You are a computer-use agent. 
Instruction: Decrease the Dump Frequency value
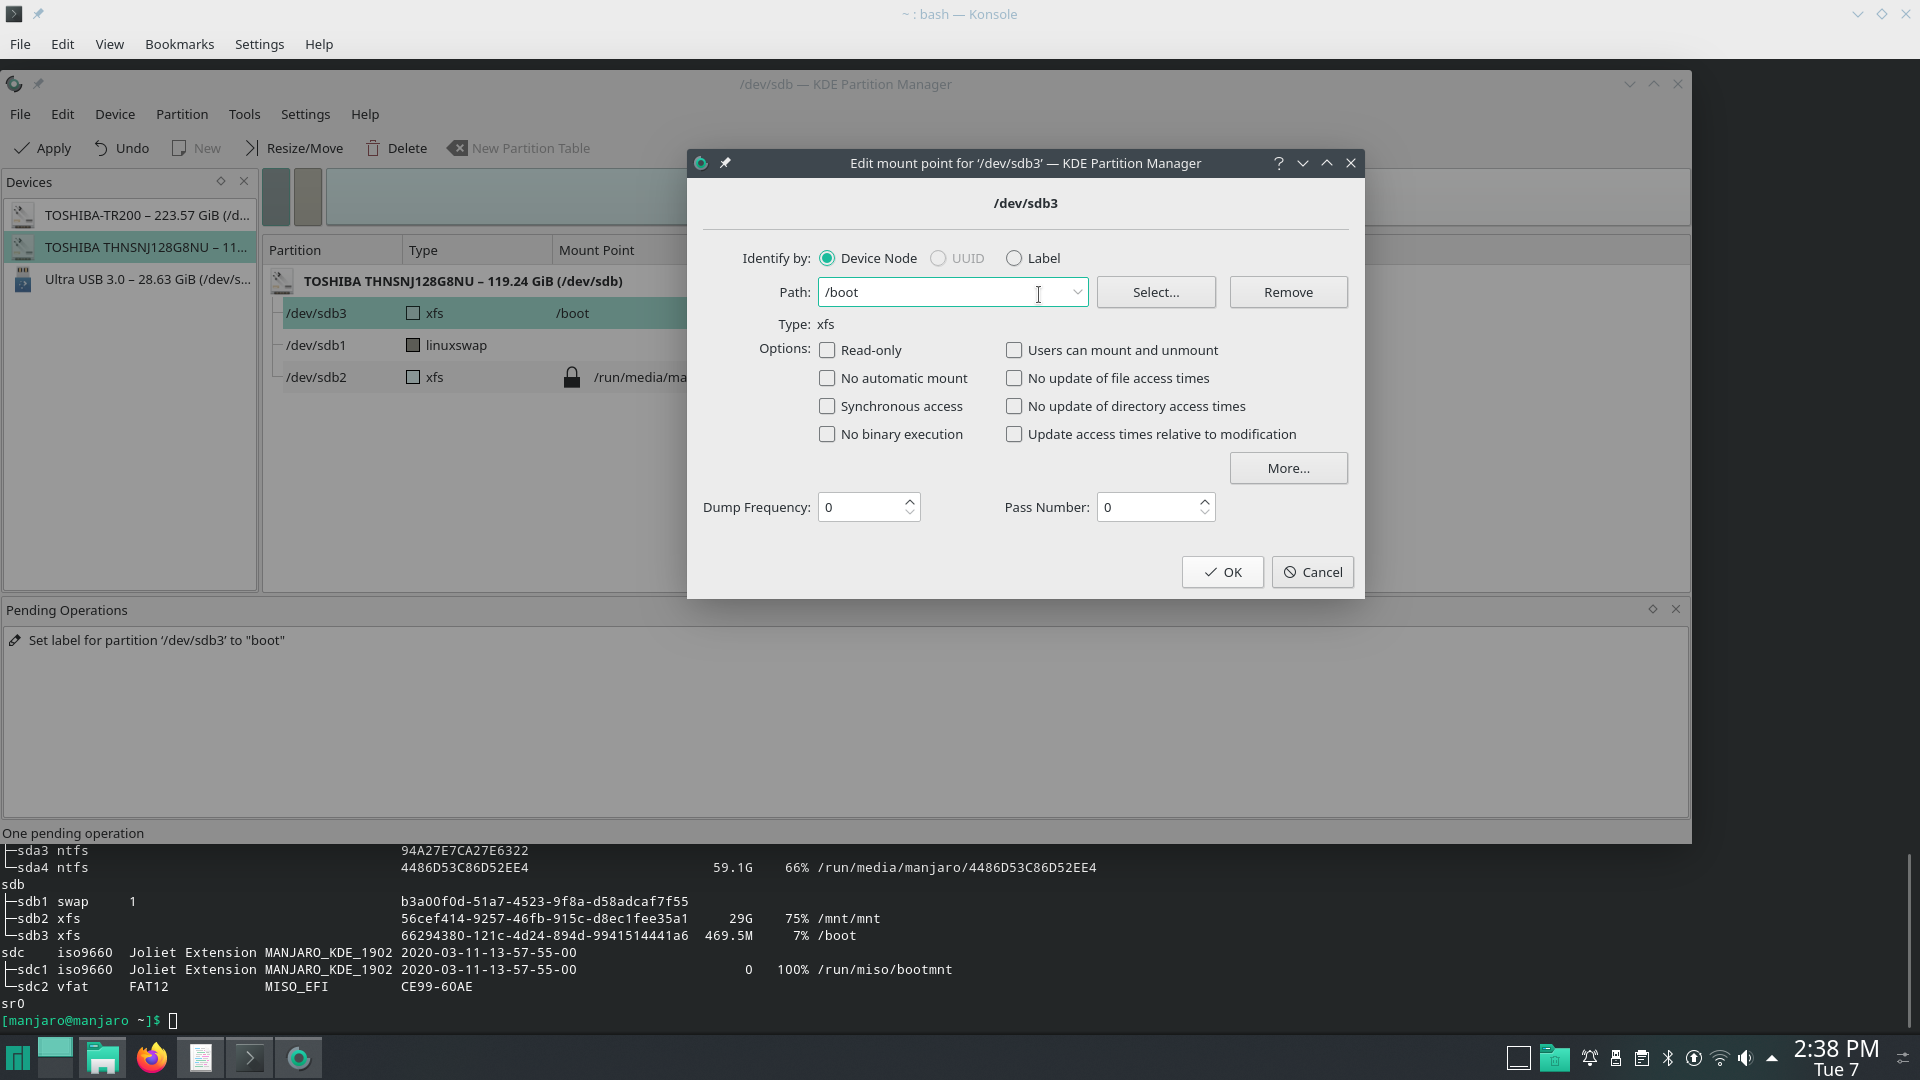point(910,513)
